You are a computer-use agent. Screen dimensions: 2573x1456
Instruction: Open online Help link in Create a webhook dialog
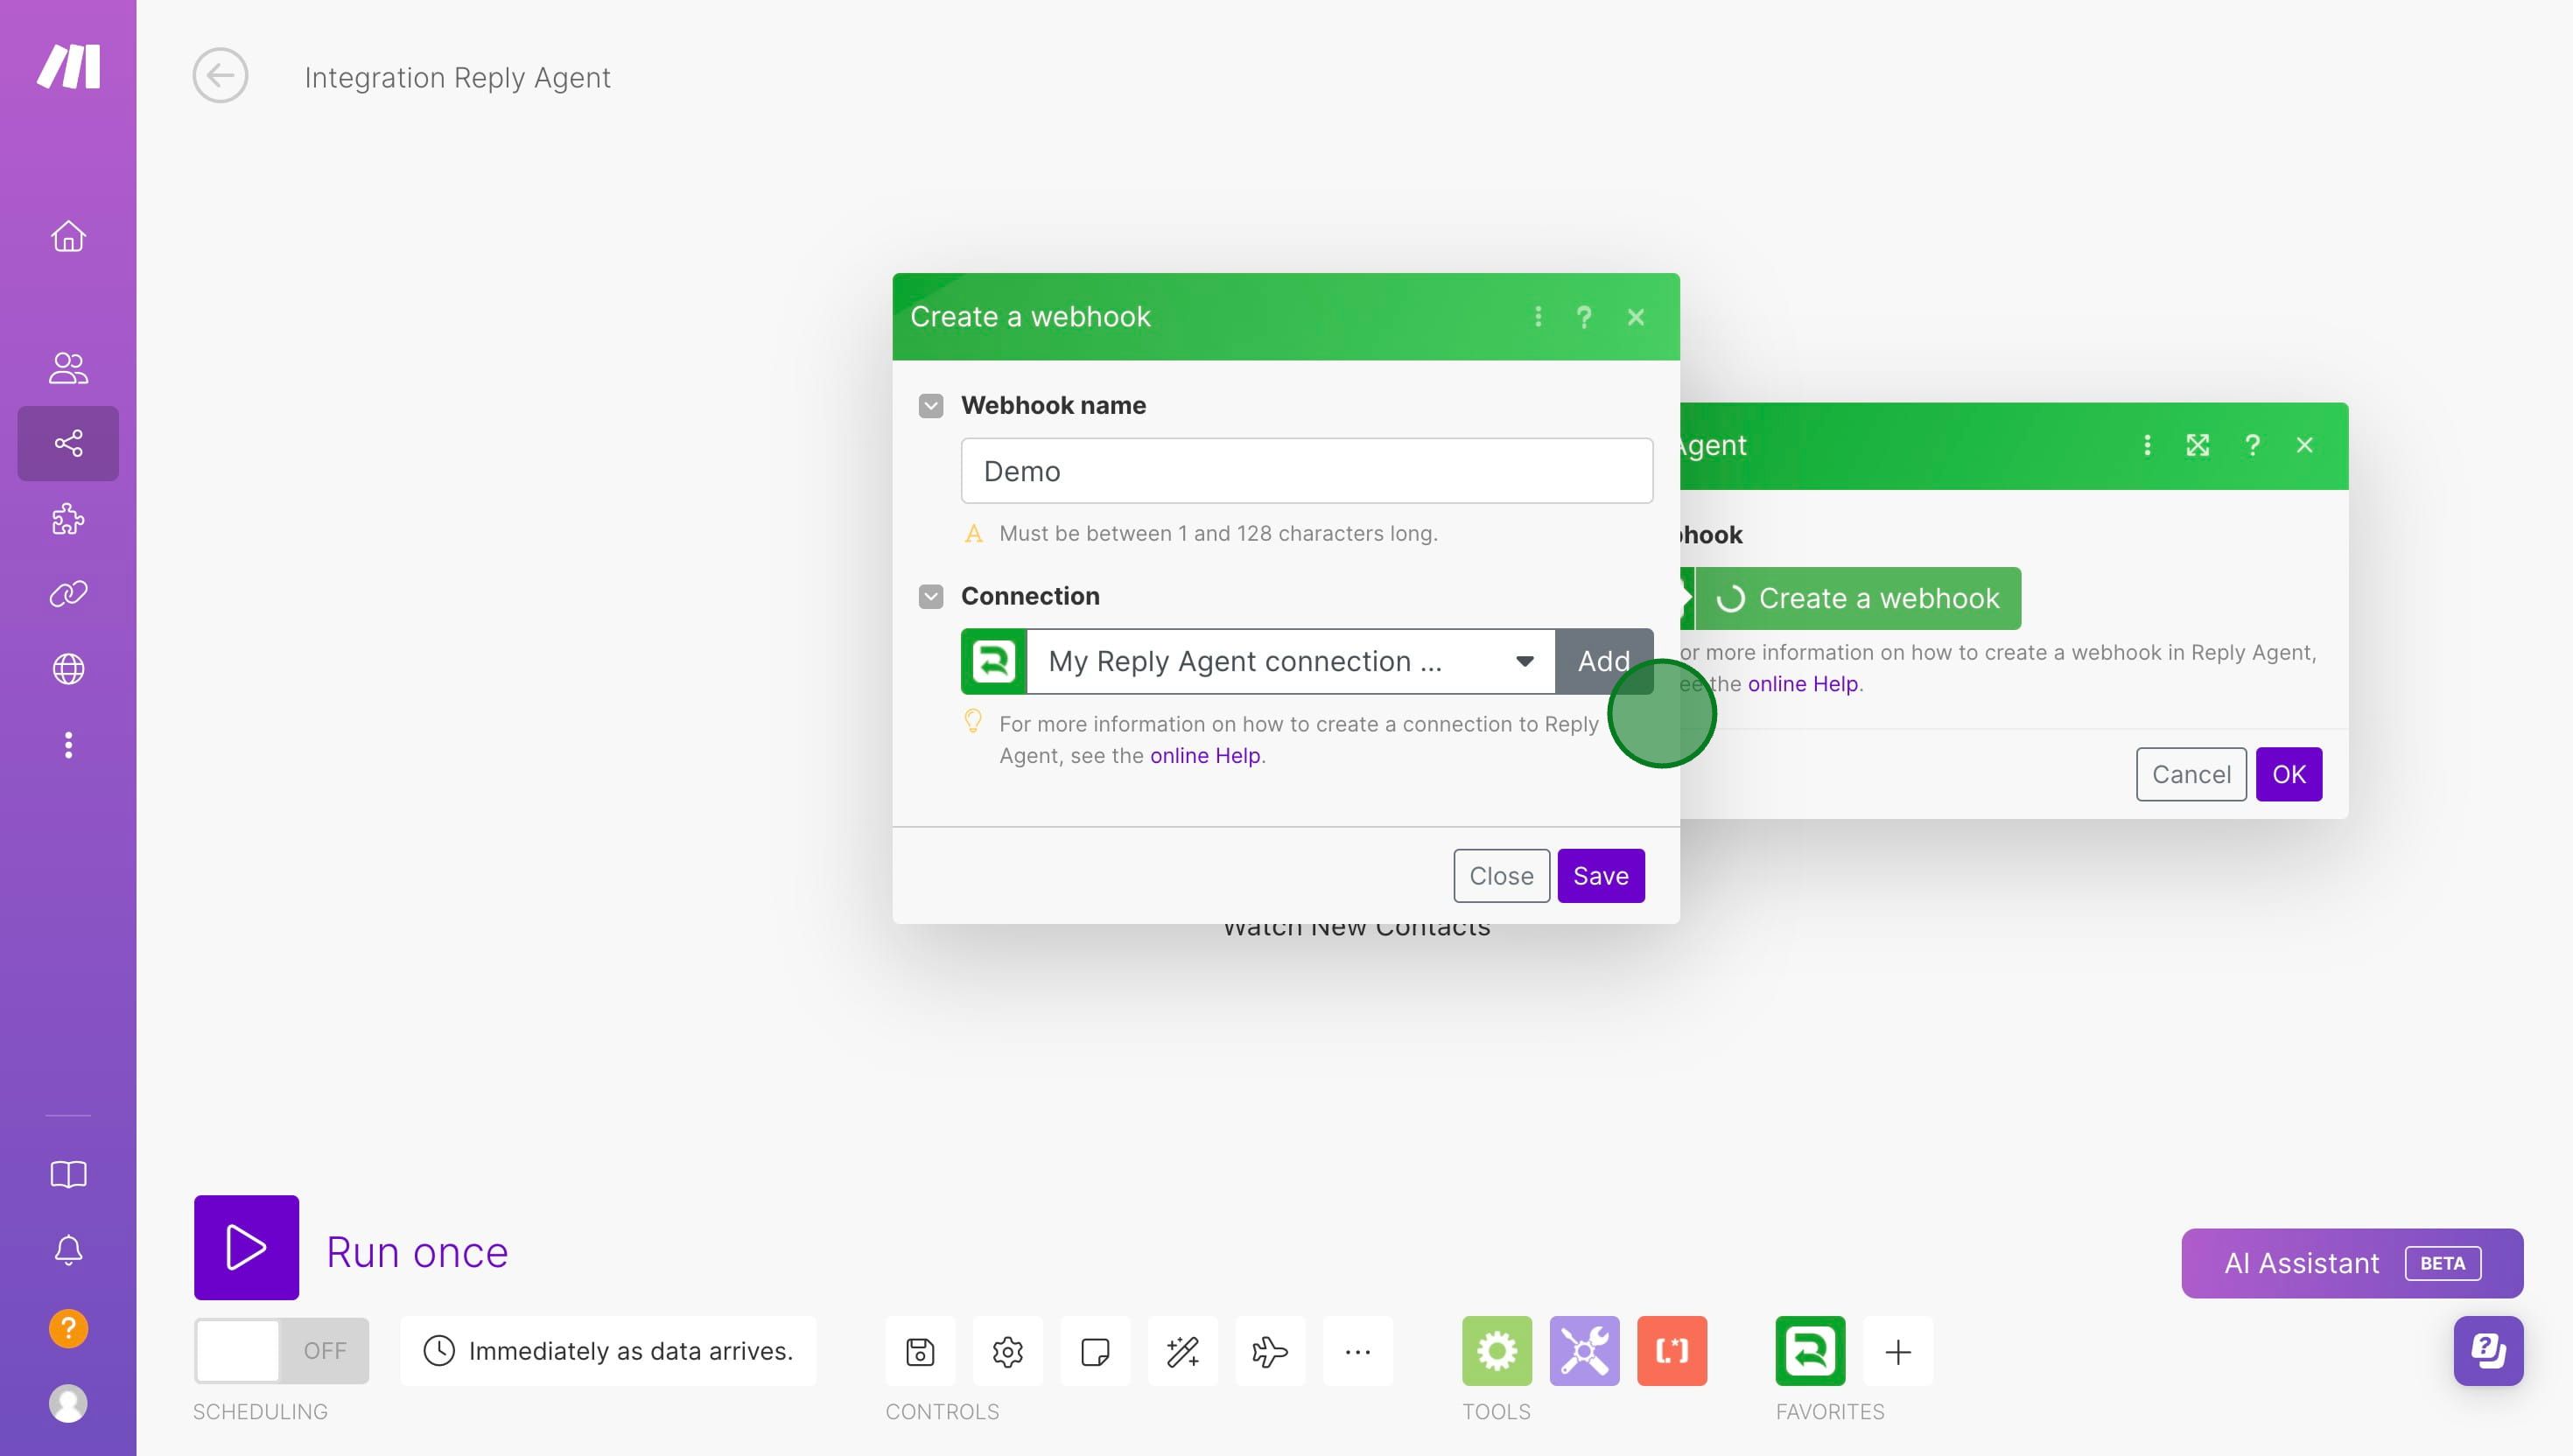(1205, 756)
